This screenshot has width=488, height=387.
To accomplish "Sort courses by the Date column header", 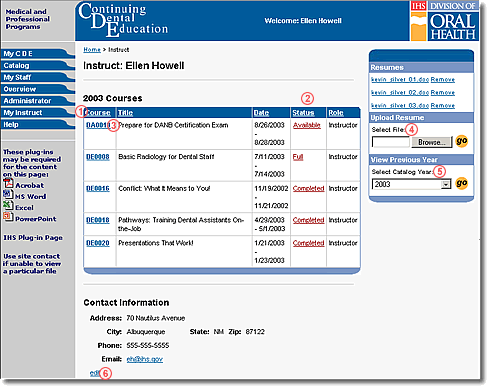I will (x=261, y=113).
